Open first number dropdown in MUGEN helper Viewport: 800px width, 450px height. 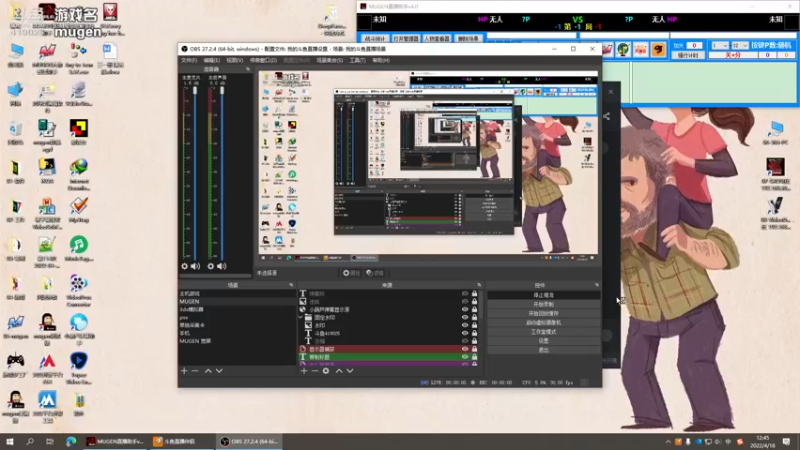click(x=719, y=45)
